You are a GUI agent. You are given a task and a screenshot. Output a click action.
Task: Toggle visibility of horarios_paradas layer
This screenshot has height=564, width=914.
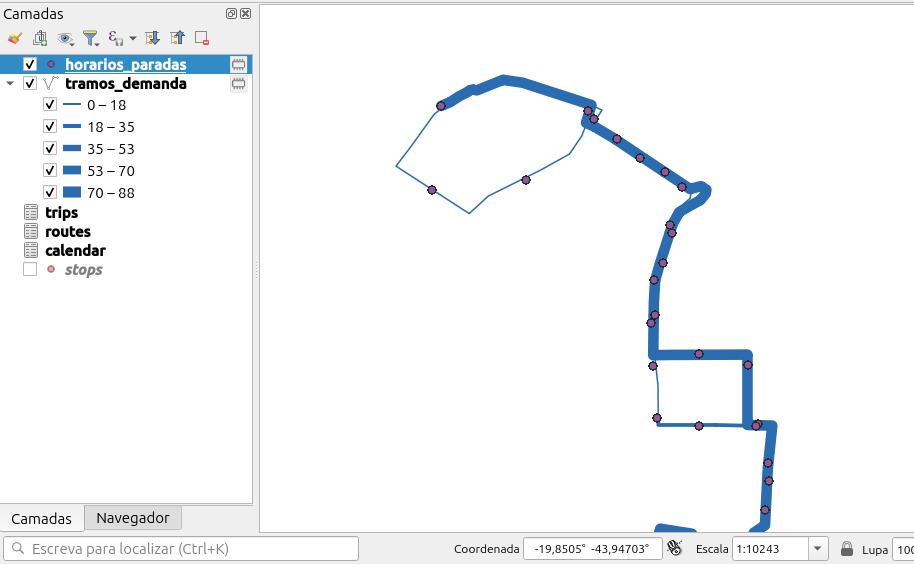point(30,64)
